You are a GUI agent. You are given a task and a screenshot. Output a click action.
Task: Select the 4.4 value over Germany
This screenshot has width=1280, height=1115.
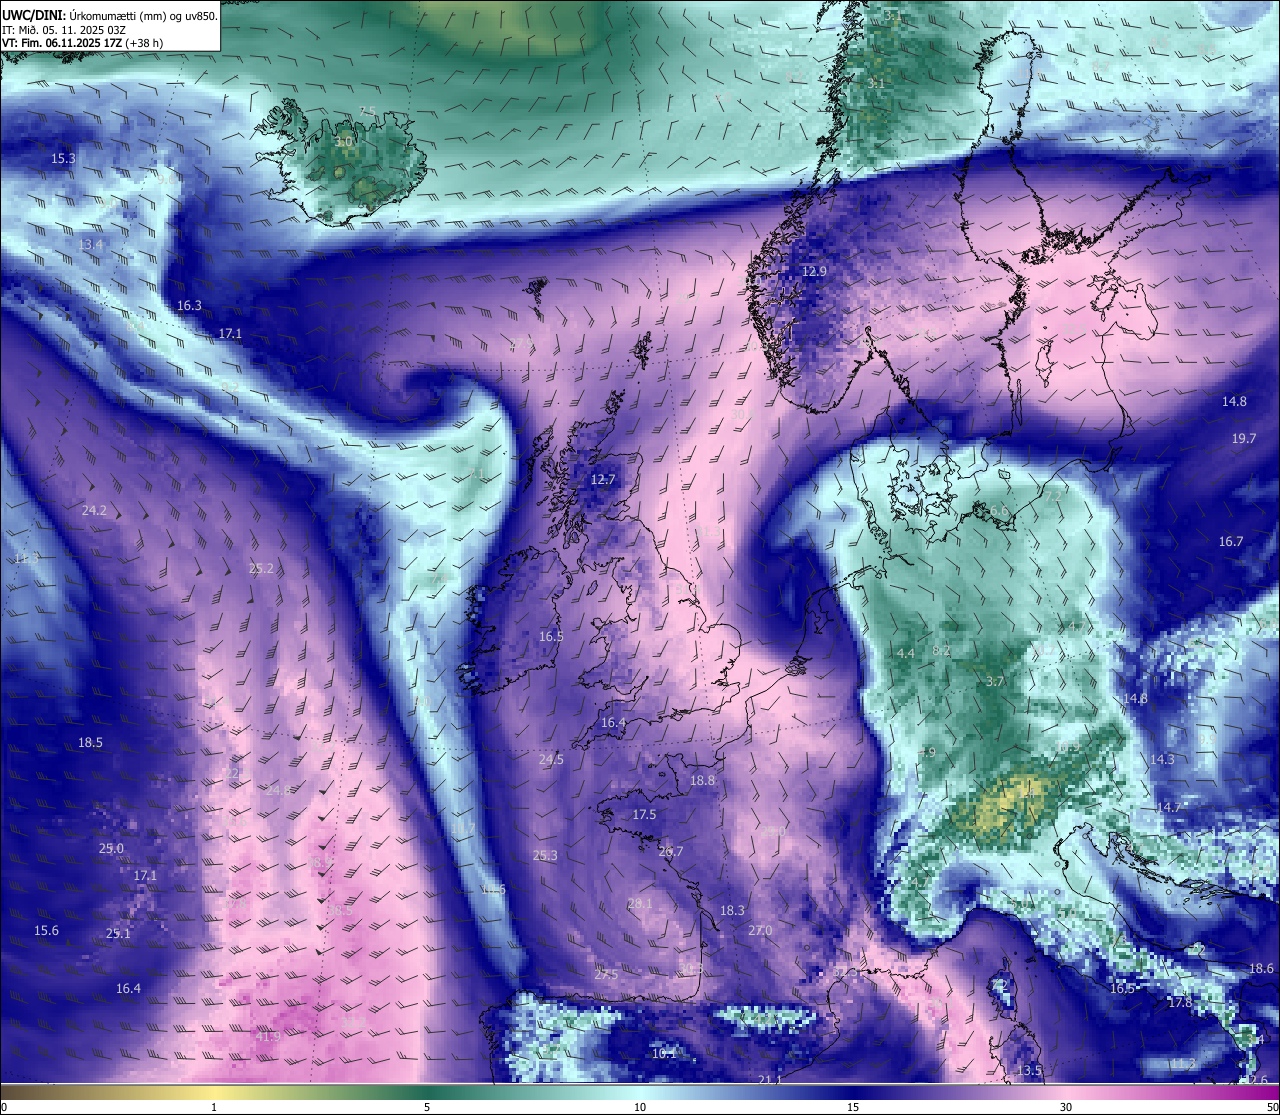[906, 653]
